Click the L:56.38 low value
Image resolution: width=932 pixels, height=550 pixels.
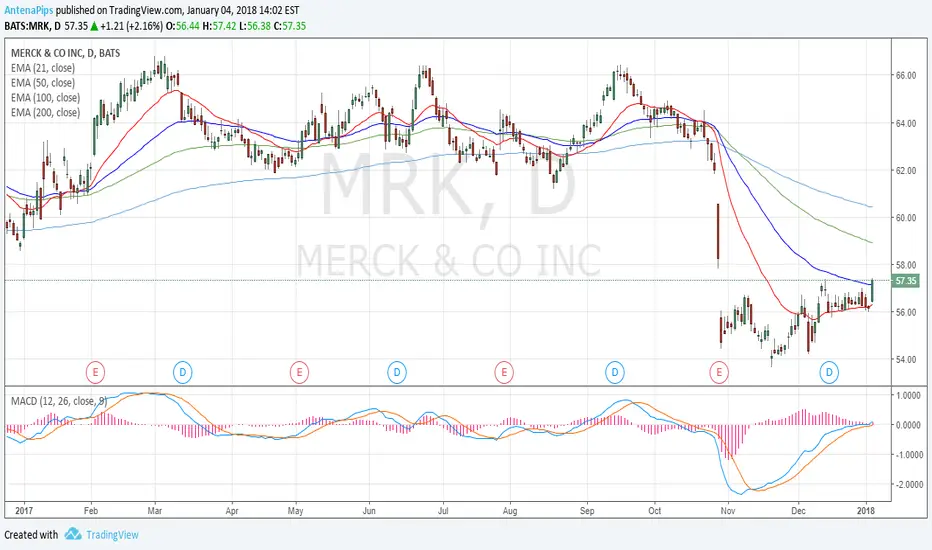(254, 26)
